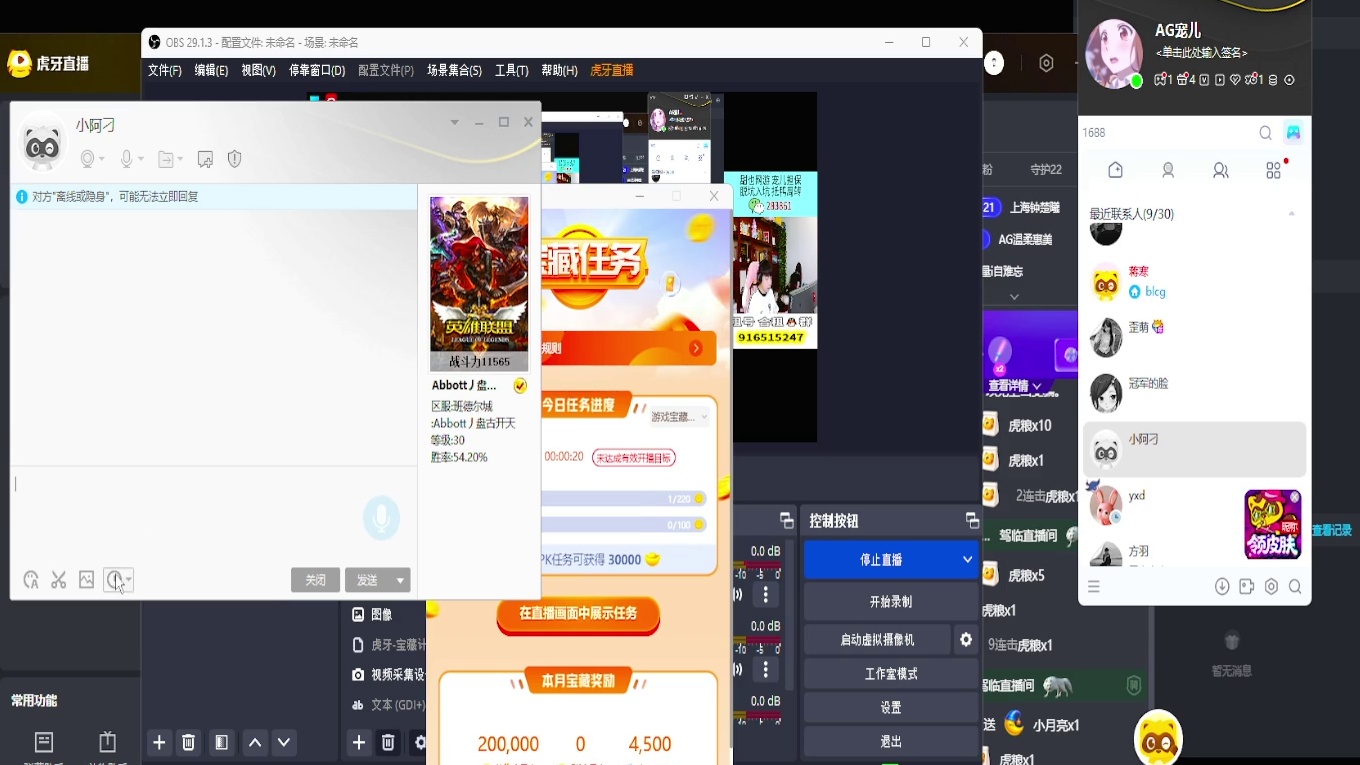Open chat history dropdown arrow
Image resolution: width=1360 pixels, height=765 pixels.
(x=128, y=580)
